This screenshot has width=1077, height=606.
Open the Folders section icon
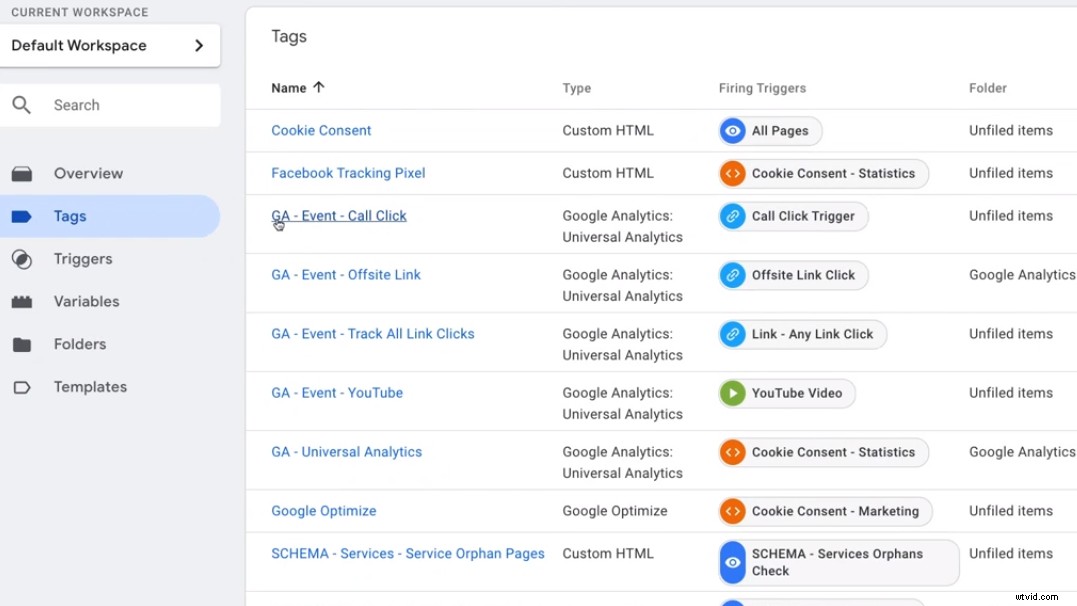point(23,344)
